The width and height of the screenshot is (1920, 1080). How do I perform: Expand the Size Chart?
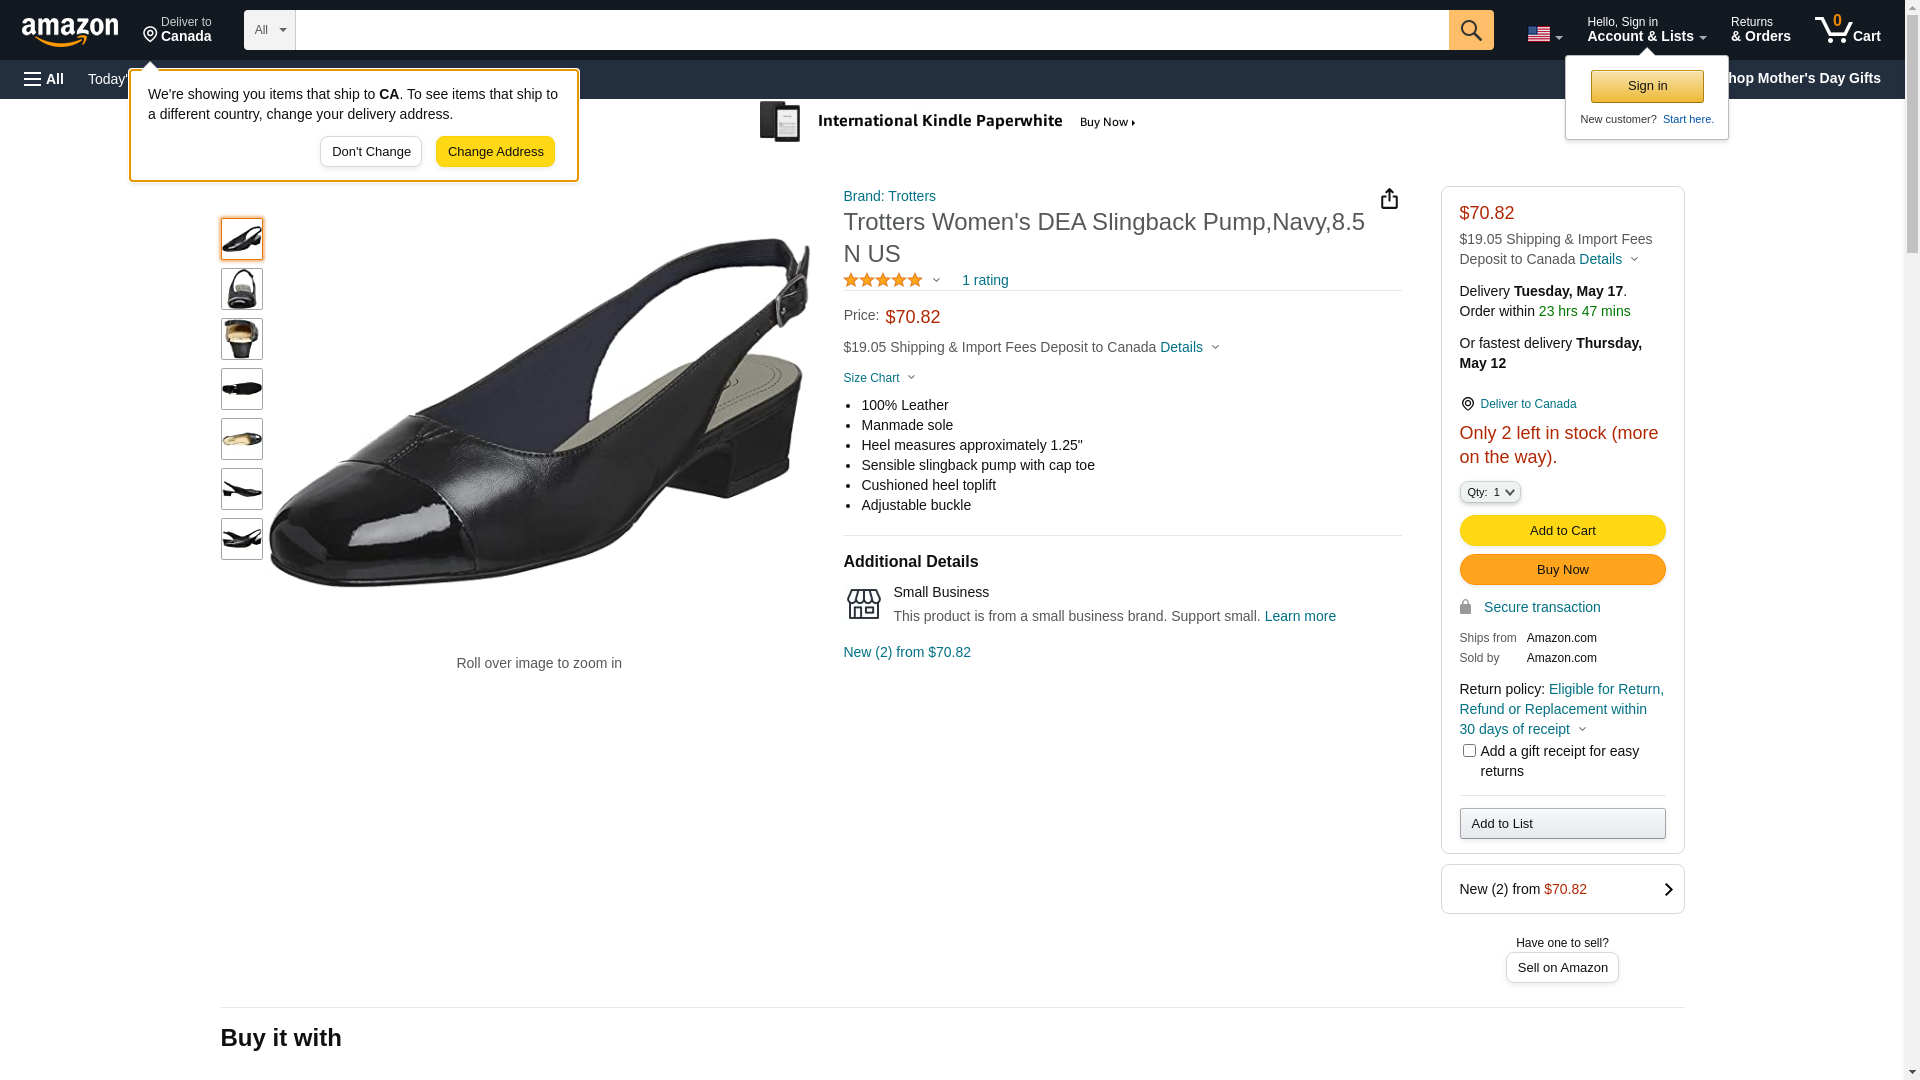click(x=879, y=378)
